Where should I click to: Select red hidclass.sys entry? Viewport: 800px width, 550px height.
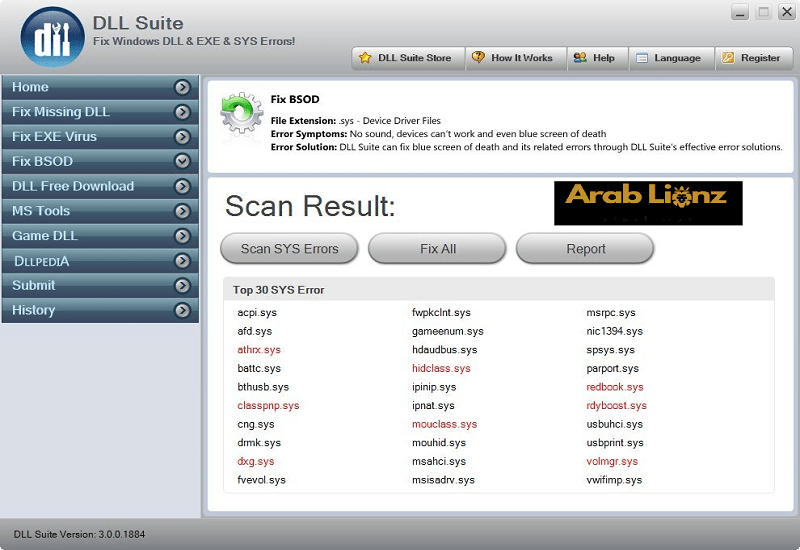click(x=441, y=368)
